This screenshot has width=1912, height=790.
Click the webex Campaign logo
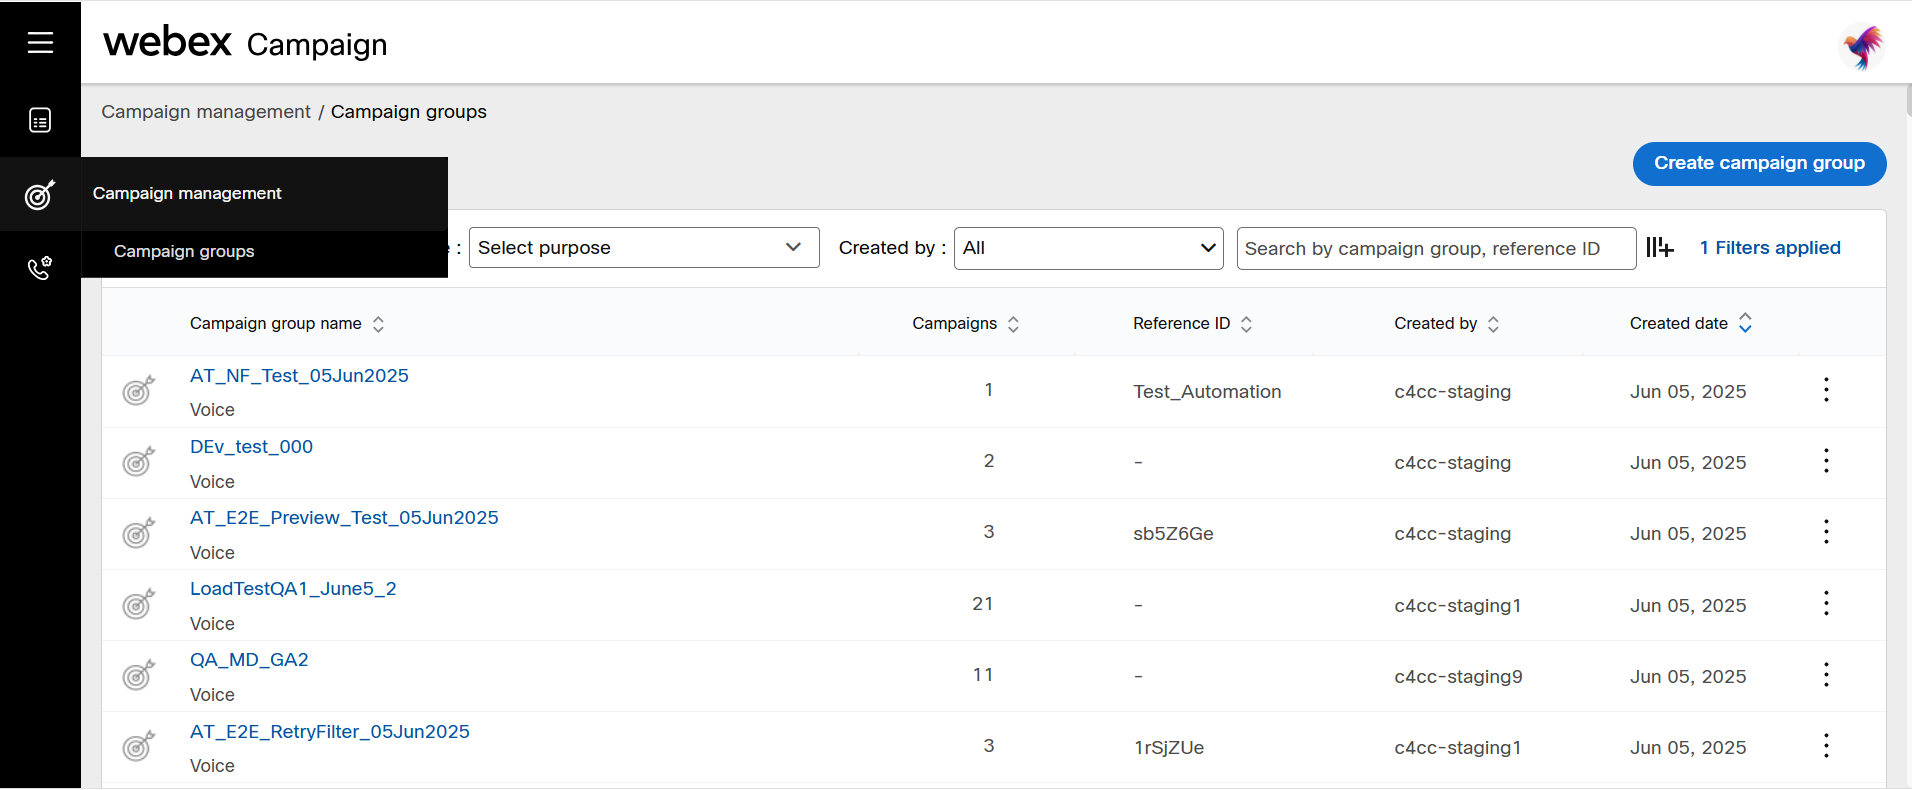coord(245,43)
